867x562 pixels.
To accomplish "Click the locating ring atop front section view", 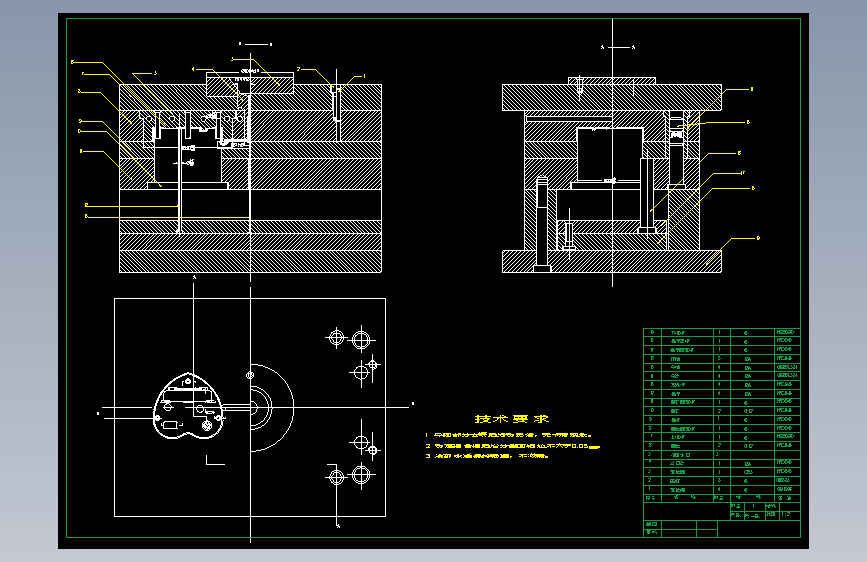I will [x=250, y=84].
